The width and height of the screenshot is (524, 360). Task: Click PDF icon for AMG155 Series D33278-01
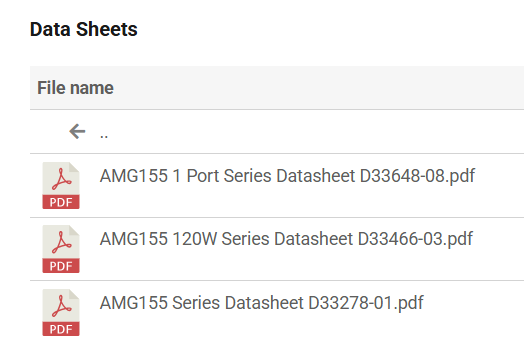pyautogui.click(x=61, y=313)
